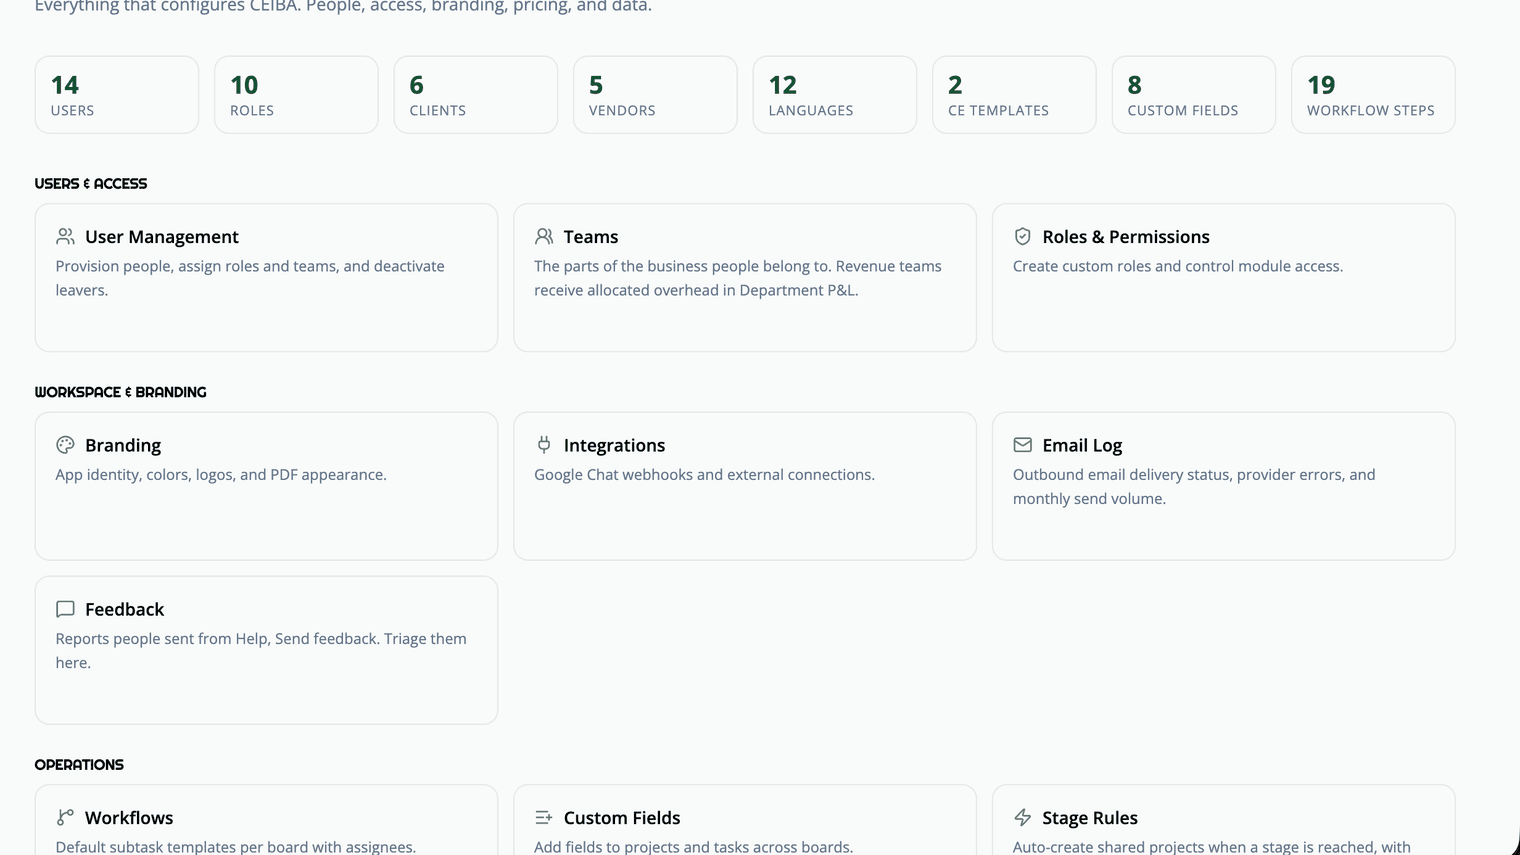The height and width of the screenshot is (855, 1520).
Task: Click 'Reports people sent from Help' description
Action: click(x=261, y=650)
